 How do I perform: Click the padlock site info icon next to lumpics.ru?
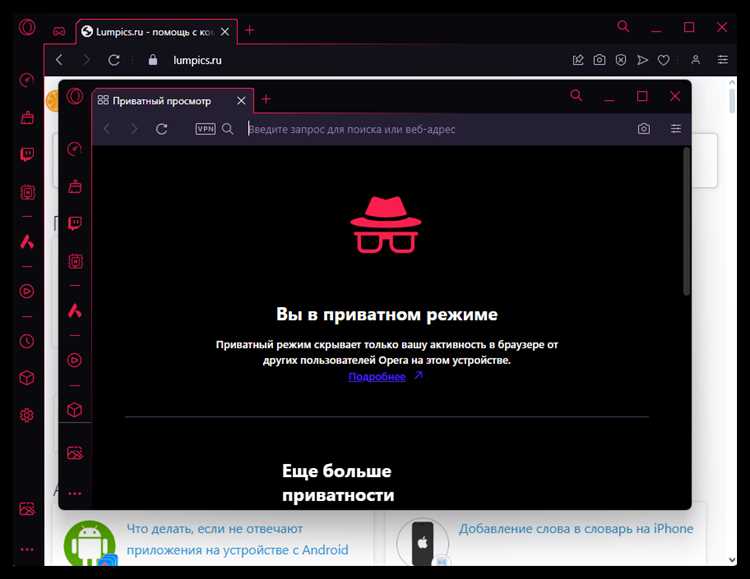153,60
